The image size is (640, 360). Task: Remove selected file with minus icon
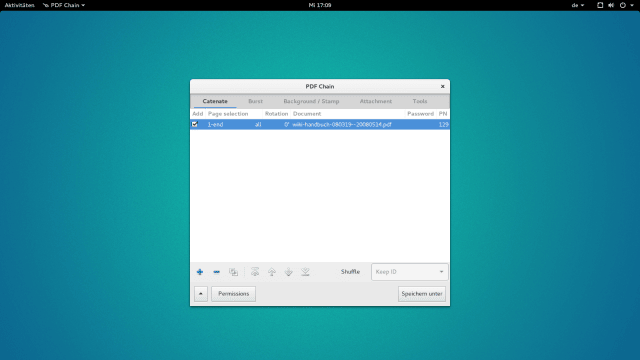[216, 272]
